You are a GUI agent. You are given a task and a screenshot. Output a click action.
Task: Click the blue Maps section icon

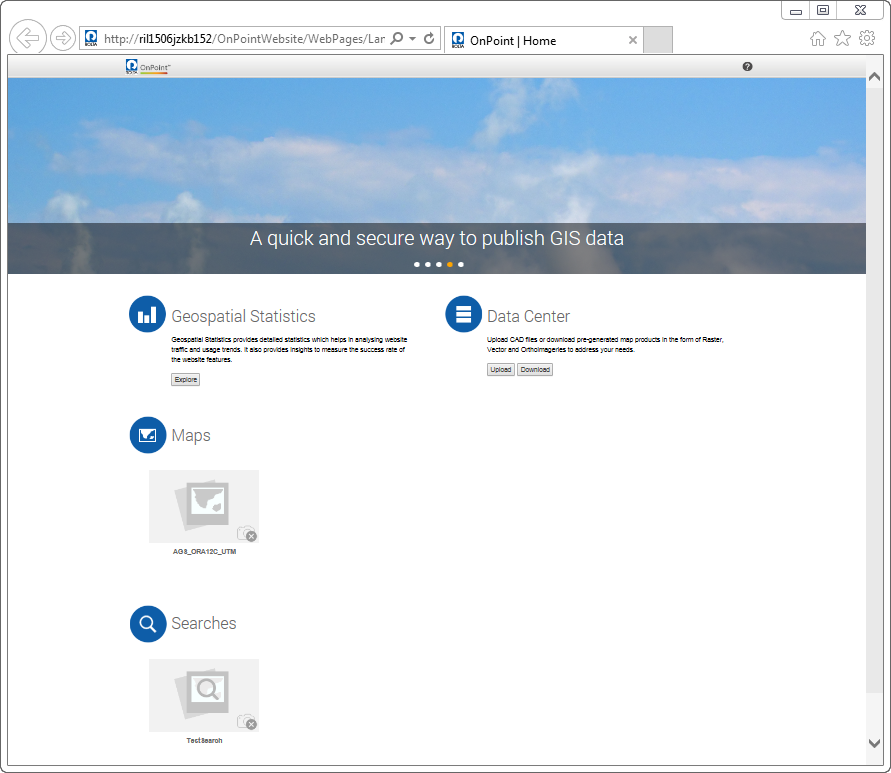(147, 435)
